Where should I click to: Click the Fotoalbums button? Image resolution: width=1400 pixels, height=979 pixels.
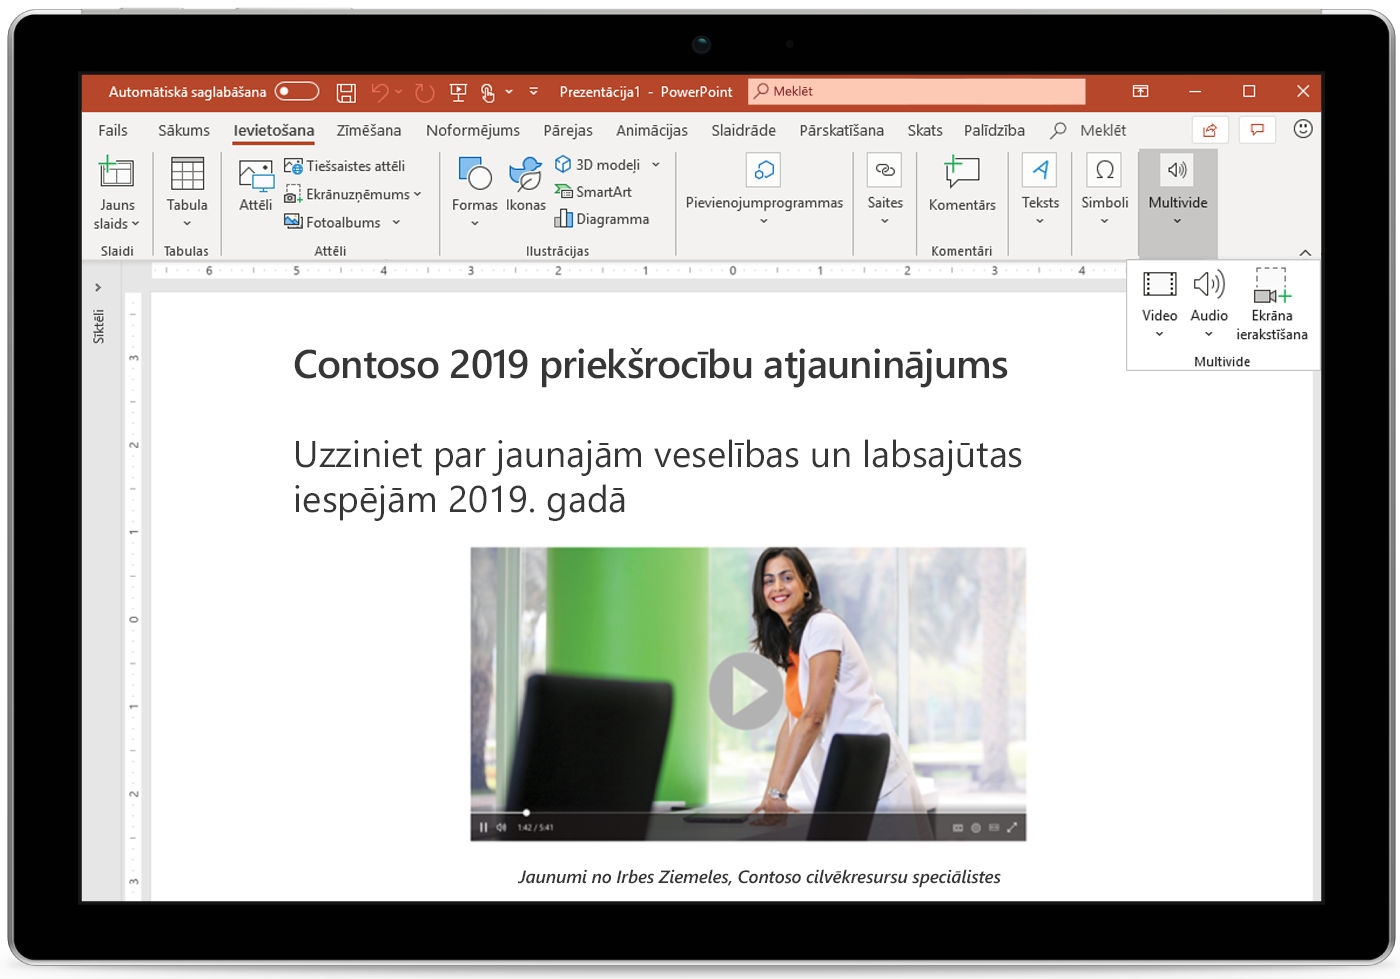point(333,222)
